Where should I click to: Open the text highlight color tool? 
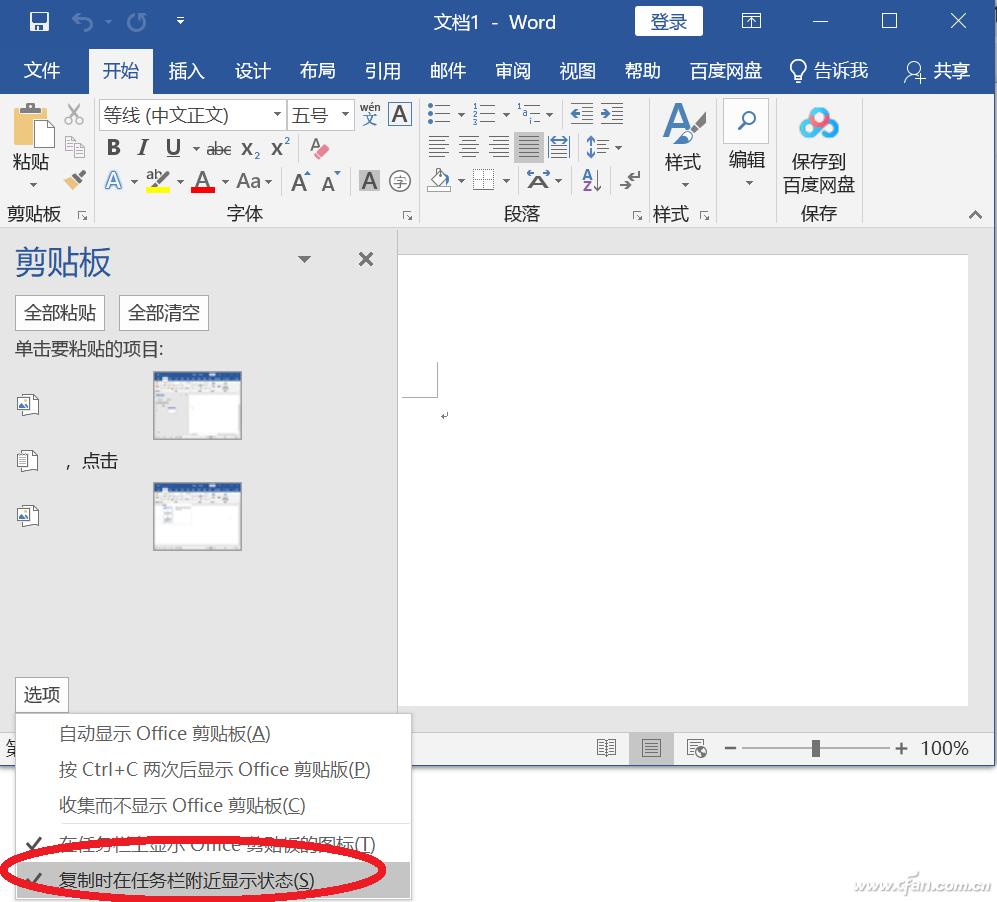click(x=158, y=180)
